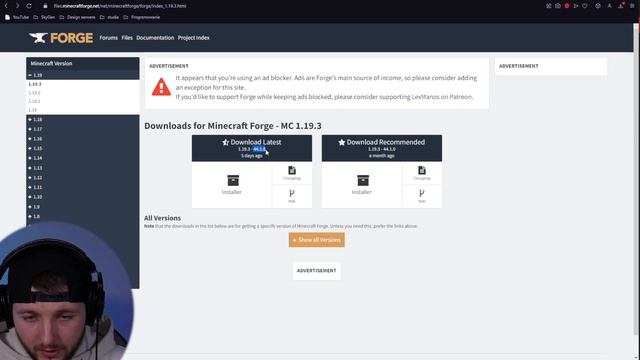640x360 pixels.
Task: Click the page scrollbar on the right edge
Action: click(x=636, y=180)
